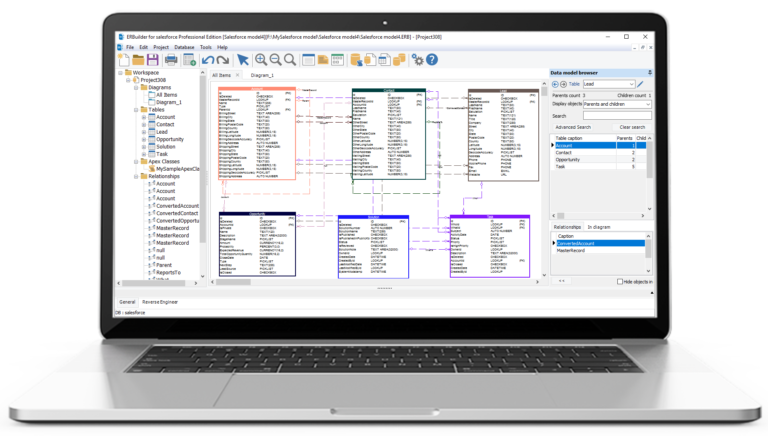
Task: Select the Opportunity row in Table caption list
Action: pyautogui.click(x=600, y=160)
